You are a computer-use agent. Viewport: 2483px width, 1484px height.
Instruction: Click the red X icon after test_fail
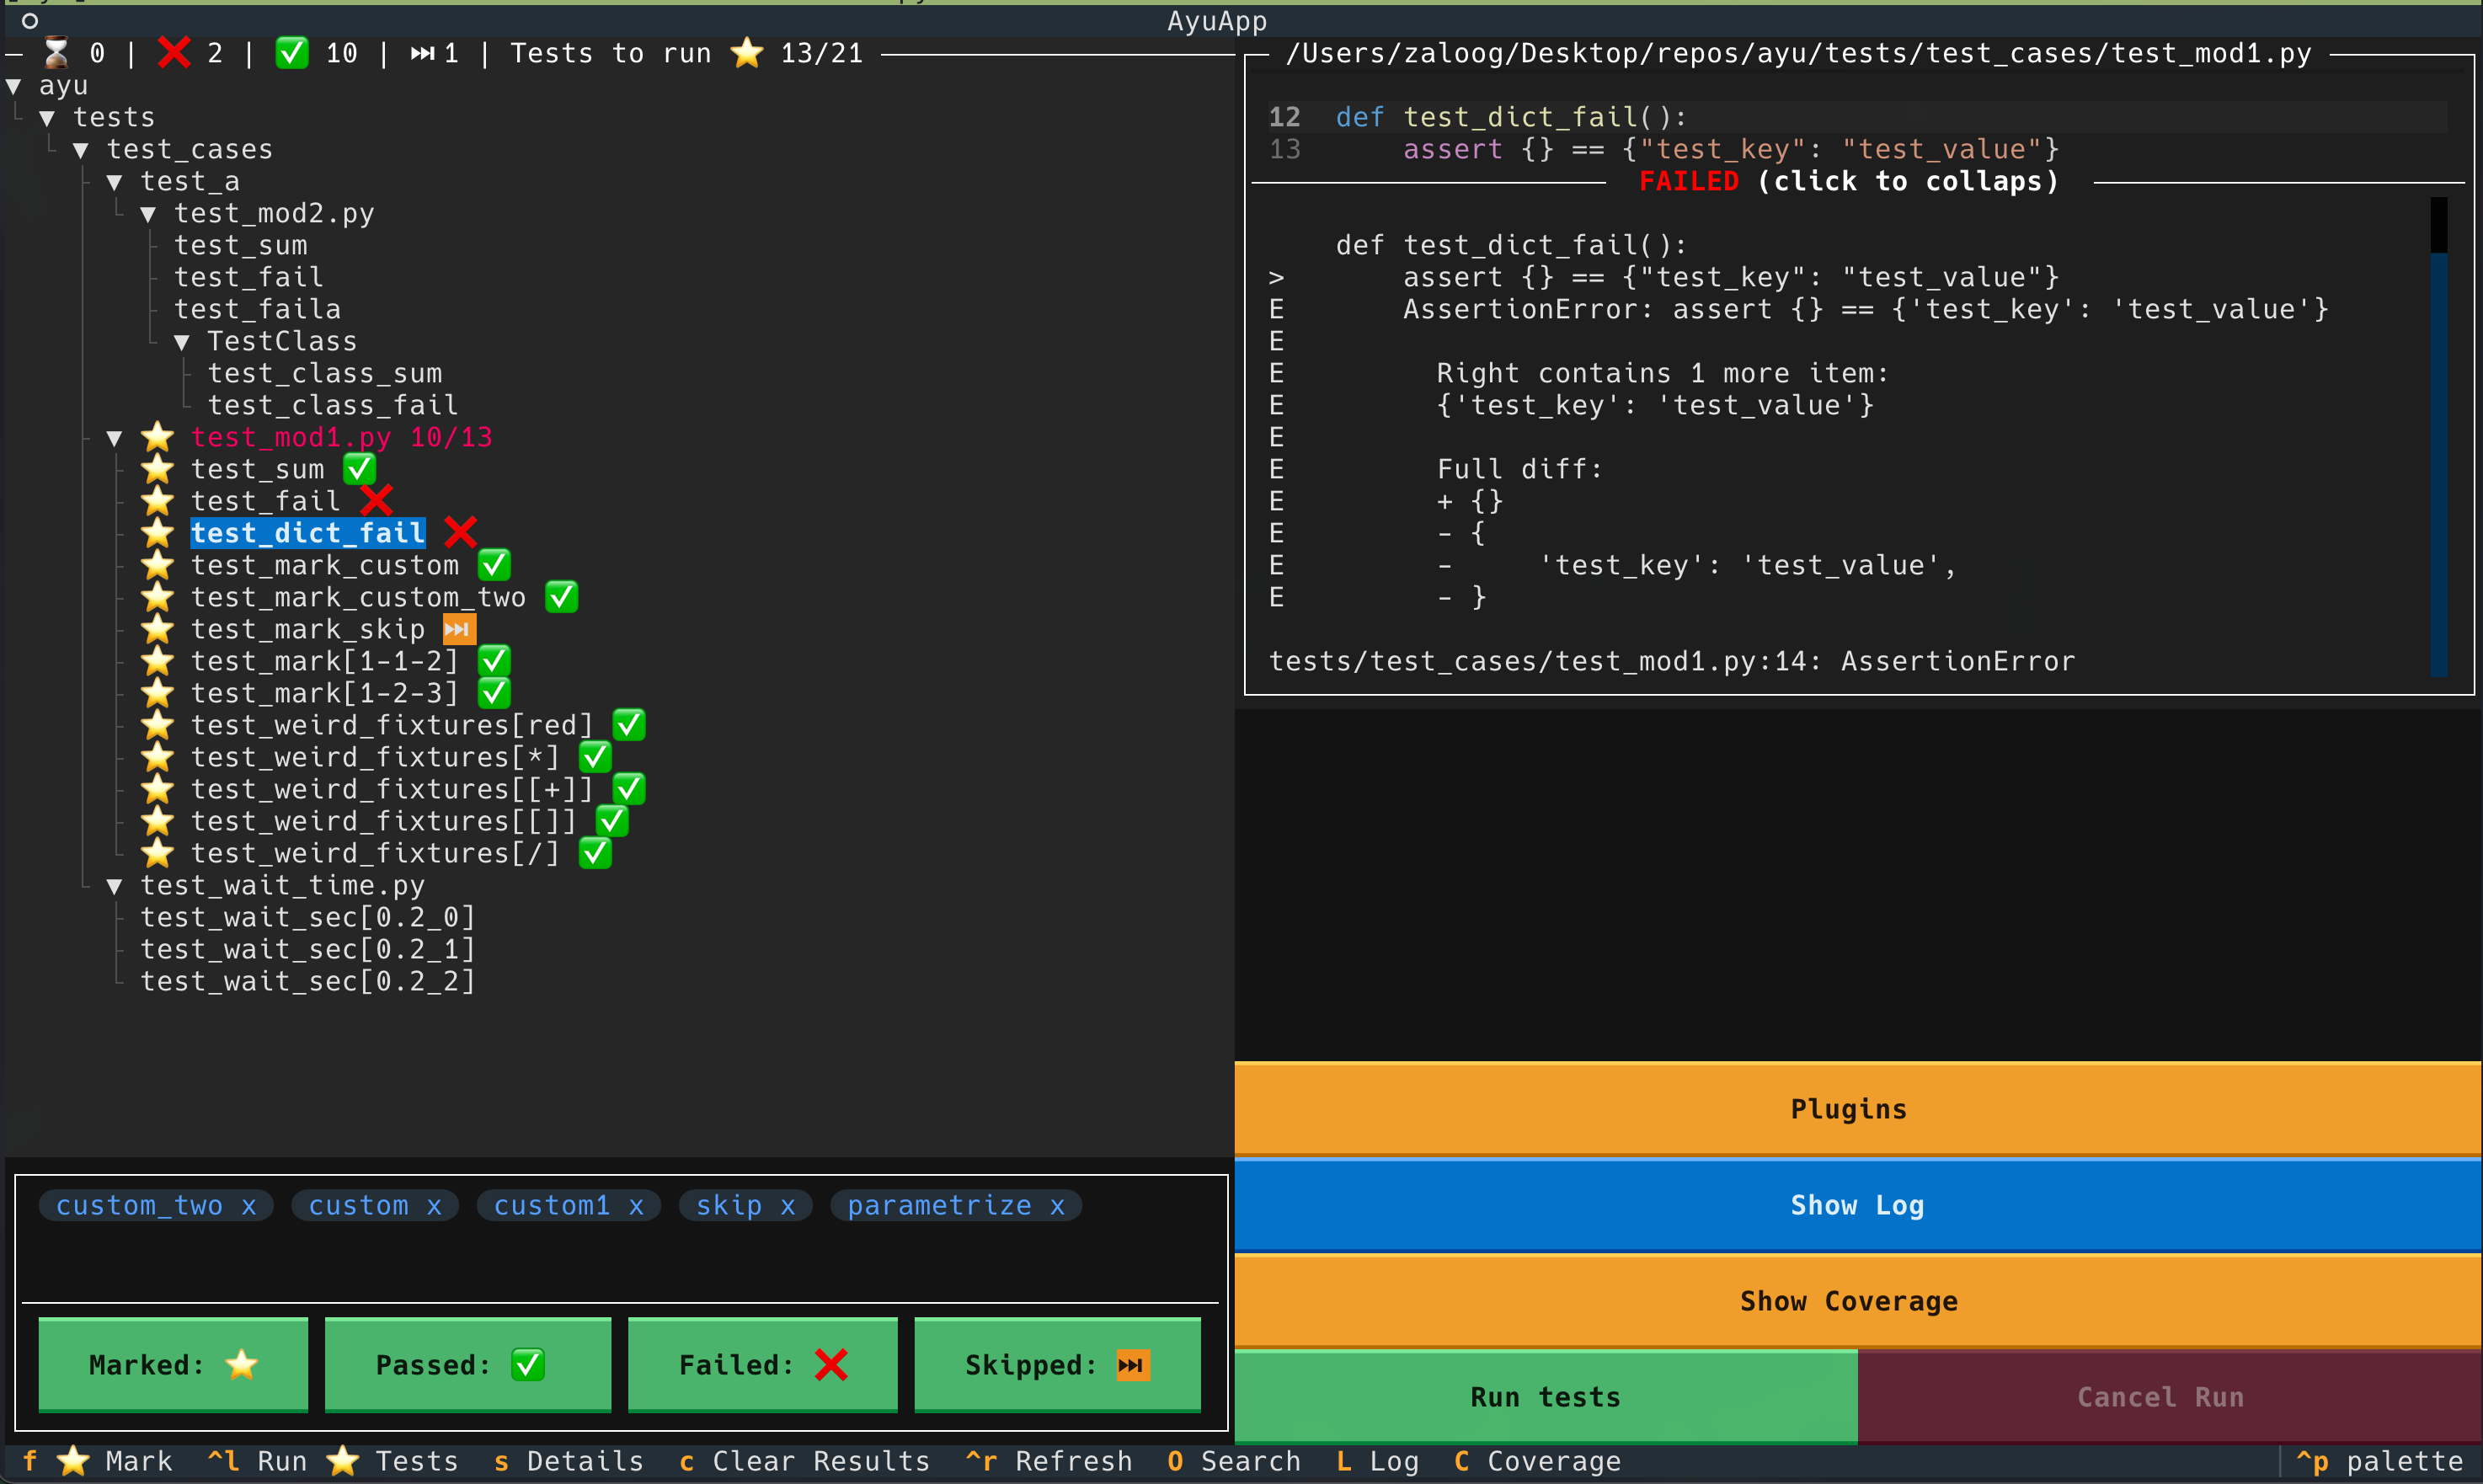[x=376, y=500]
